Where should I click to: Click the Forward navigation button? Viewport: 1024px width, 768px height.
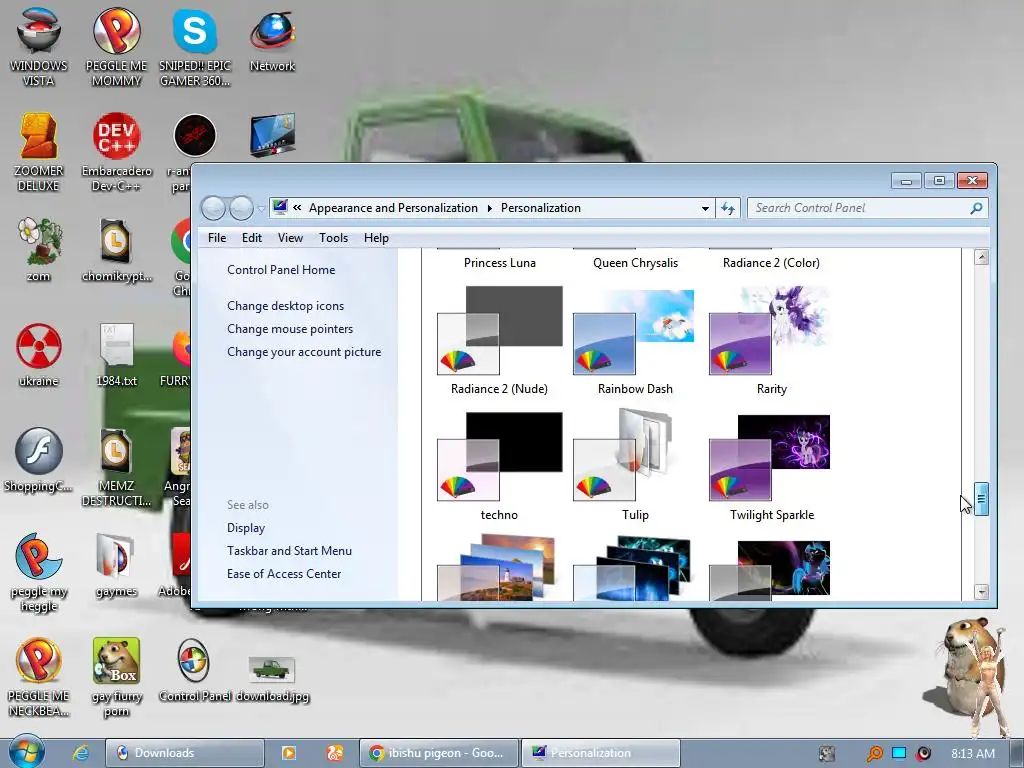241,208
